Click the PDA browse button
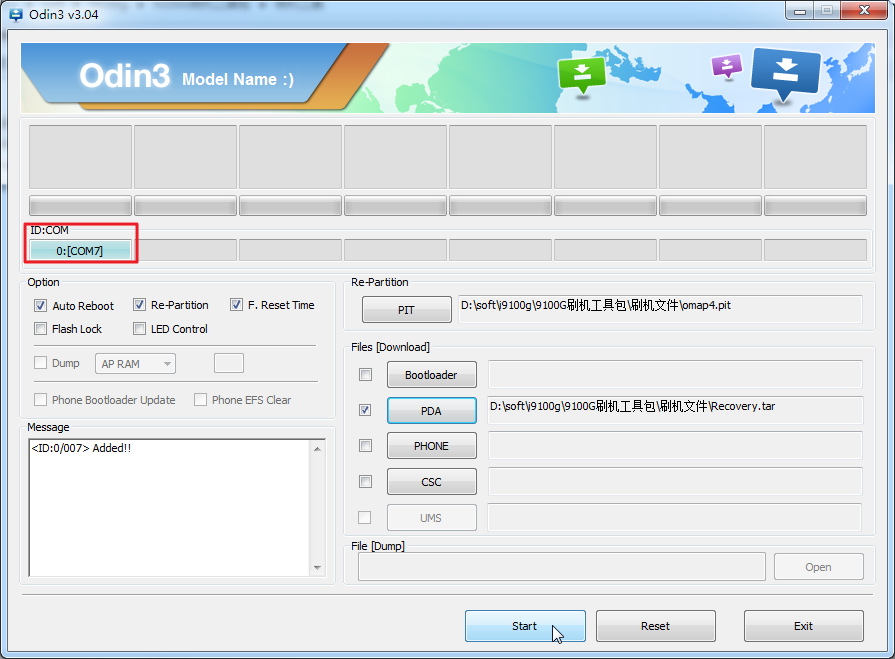The image size is (895, 659). (x=432, y=411)
